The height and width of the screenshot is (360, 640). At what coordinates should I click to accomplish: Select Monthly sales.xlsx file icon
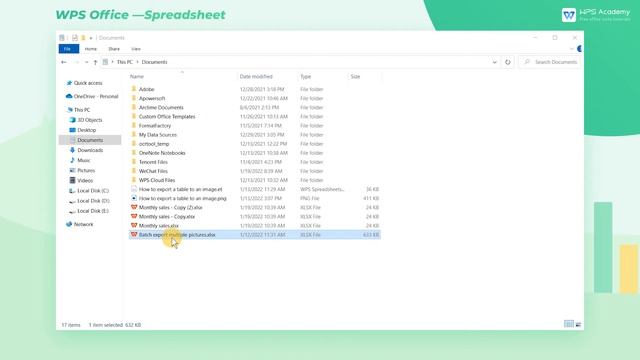pyautogui.click(x=133, y=225)
